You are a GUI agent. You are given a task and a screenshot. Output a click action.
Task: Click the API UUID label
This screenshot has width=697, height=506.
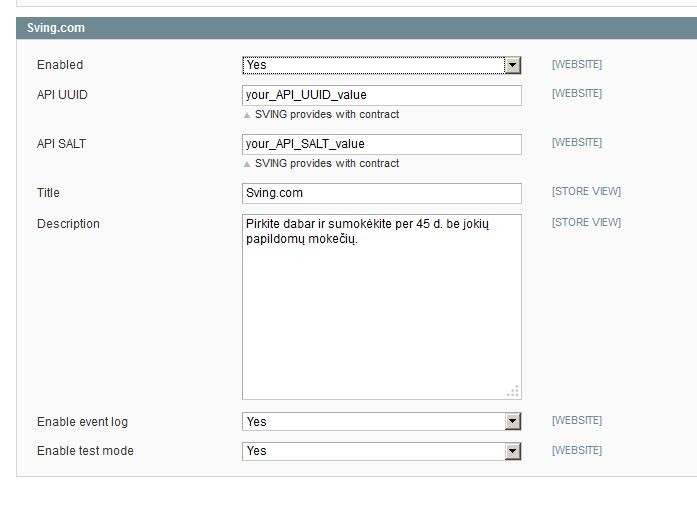click(62, 95)
